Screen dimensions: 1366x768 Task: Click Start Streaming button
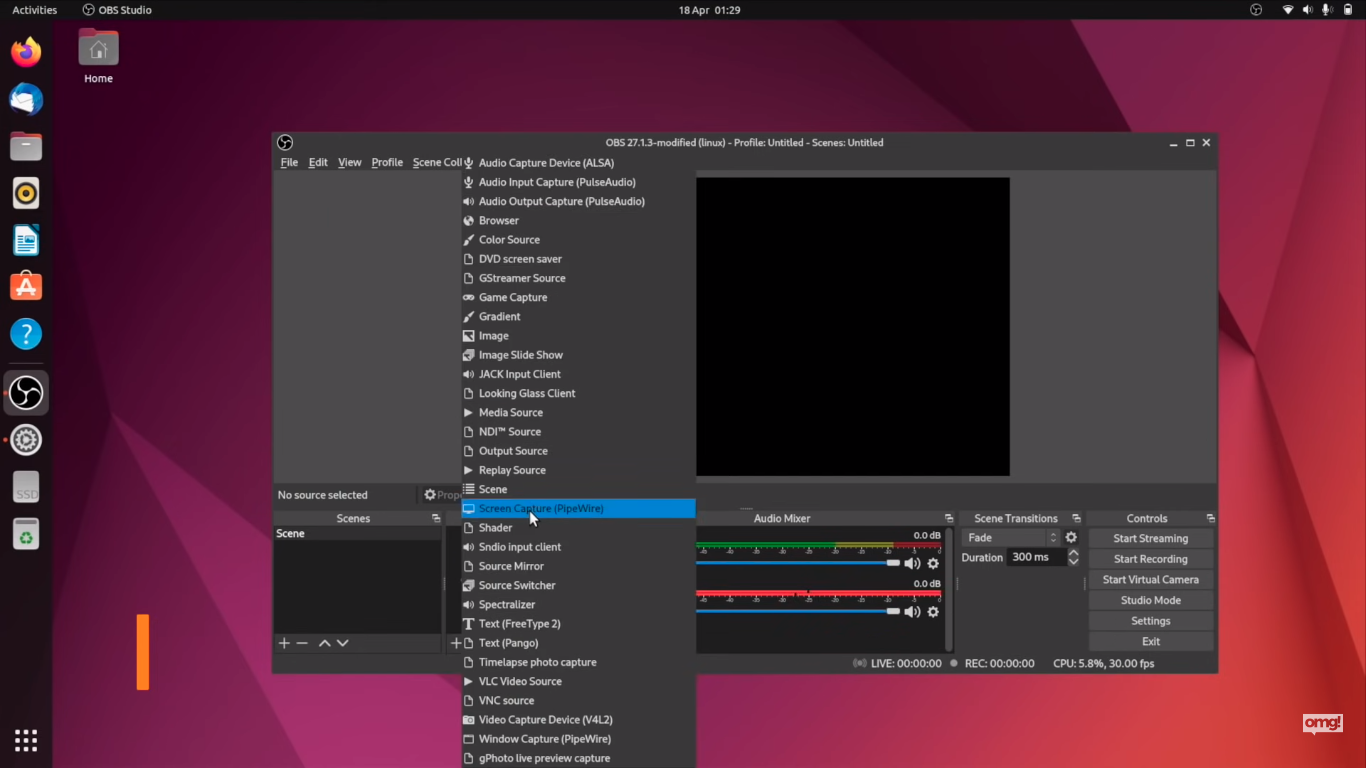[1150, 538]
